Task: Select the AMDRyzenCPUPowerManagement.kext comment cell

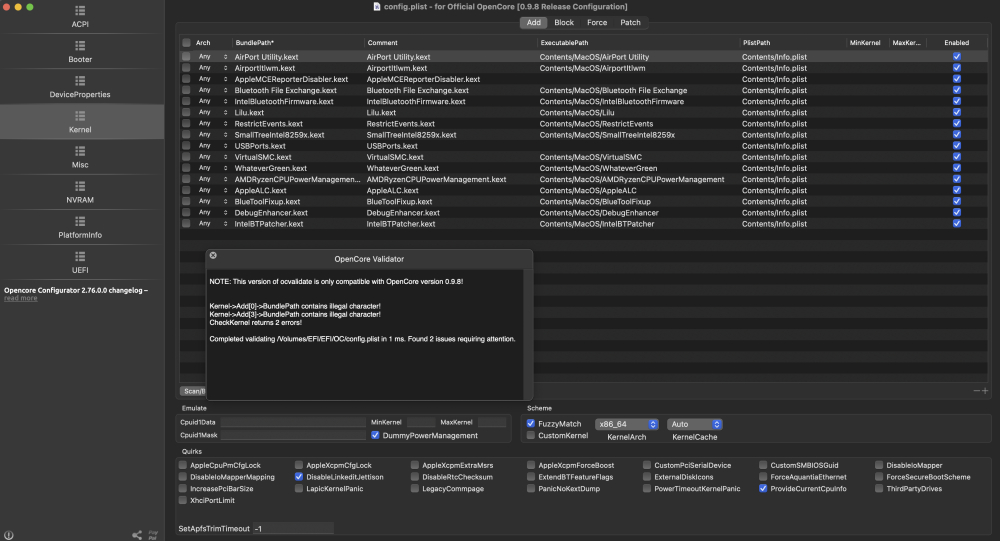Action: (436, 179)
